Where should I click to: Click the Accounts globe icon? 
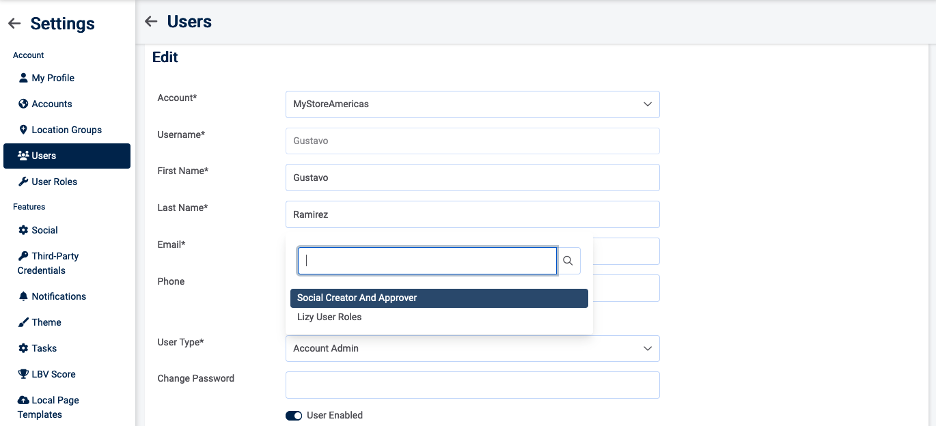point(23,104)
